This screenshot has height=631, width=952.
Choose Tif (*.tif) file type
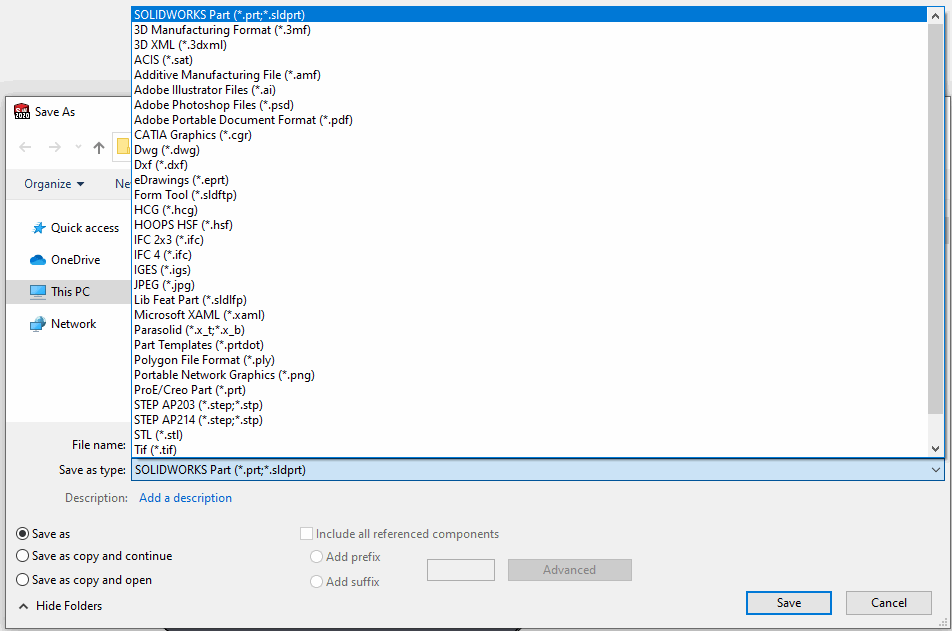point(529,449)
